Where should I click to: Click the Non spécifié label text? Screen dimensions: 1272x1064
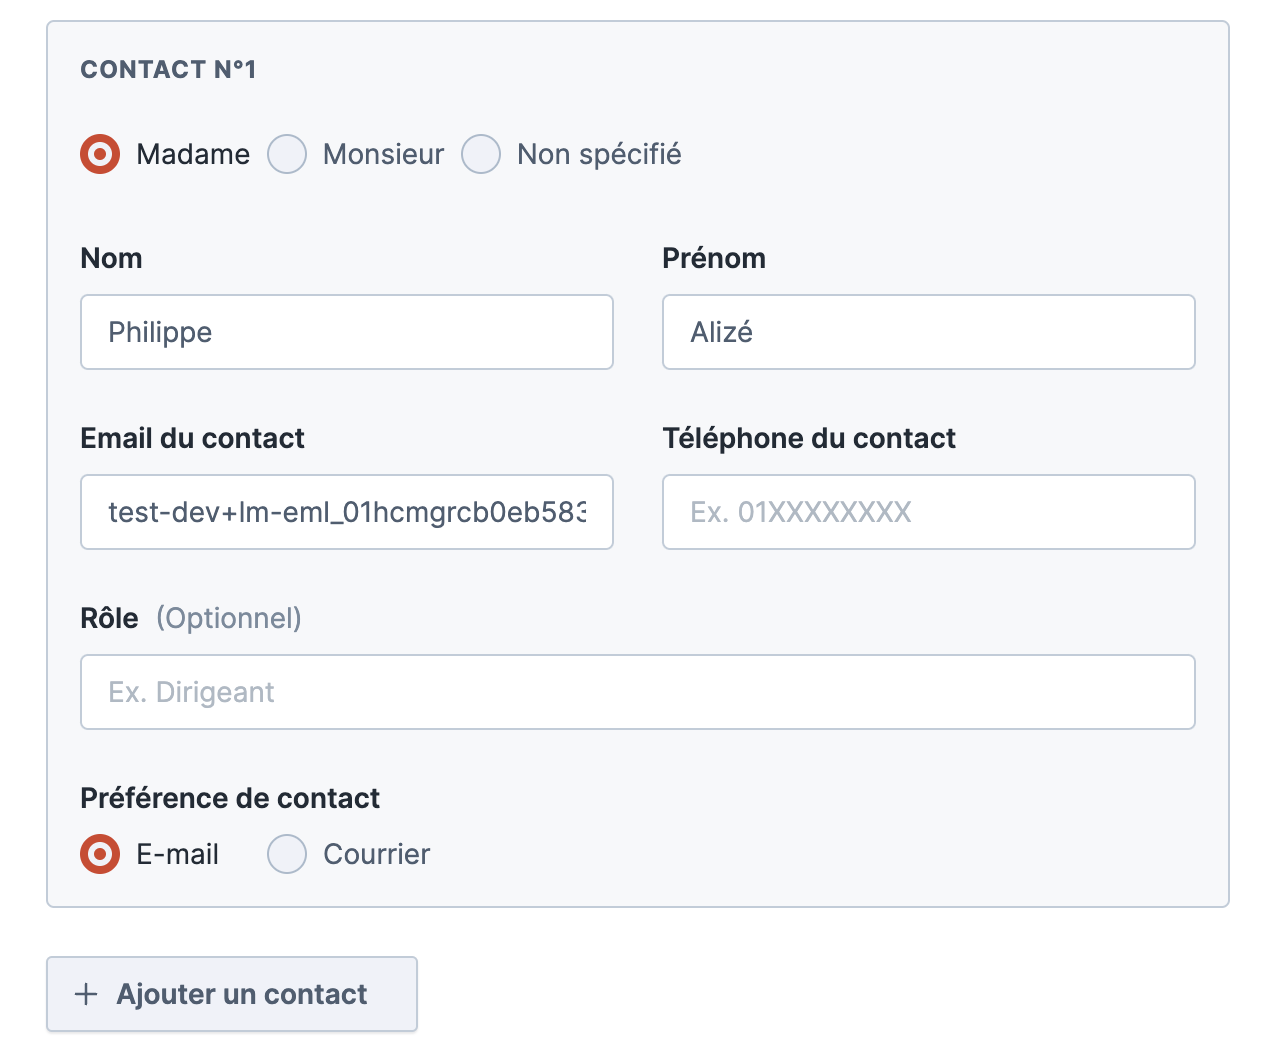point(599,154)
